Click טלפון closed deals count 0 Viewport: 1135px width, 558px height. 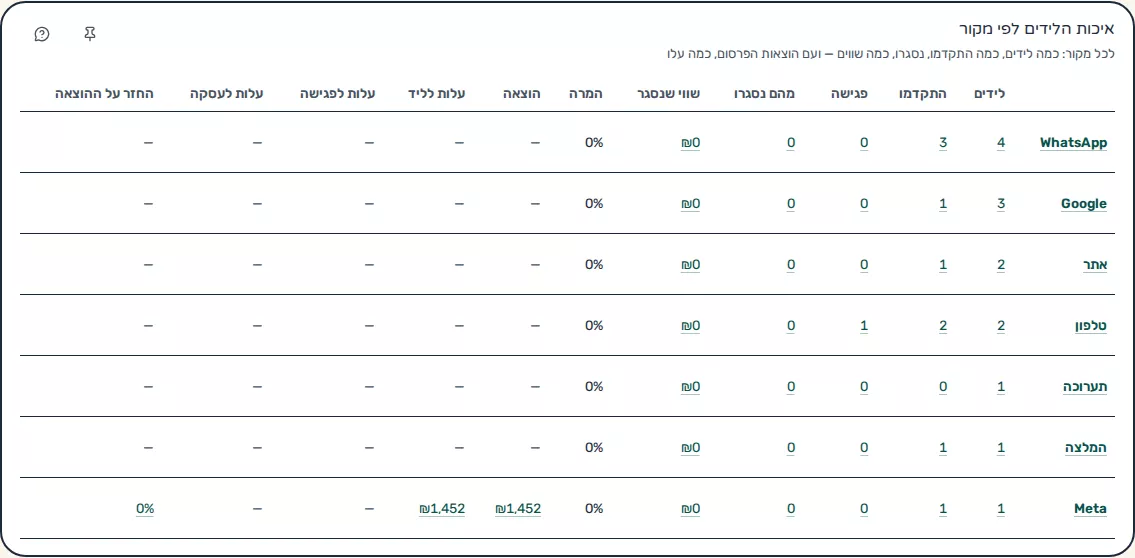[x=791, y=326]
